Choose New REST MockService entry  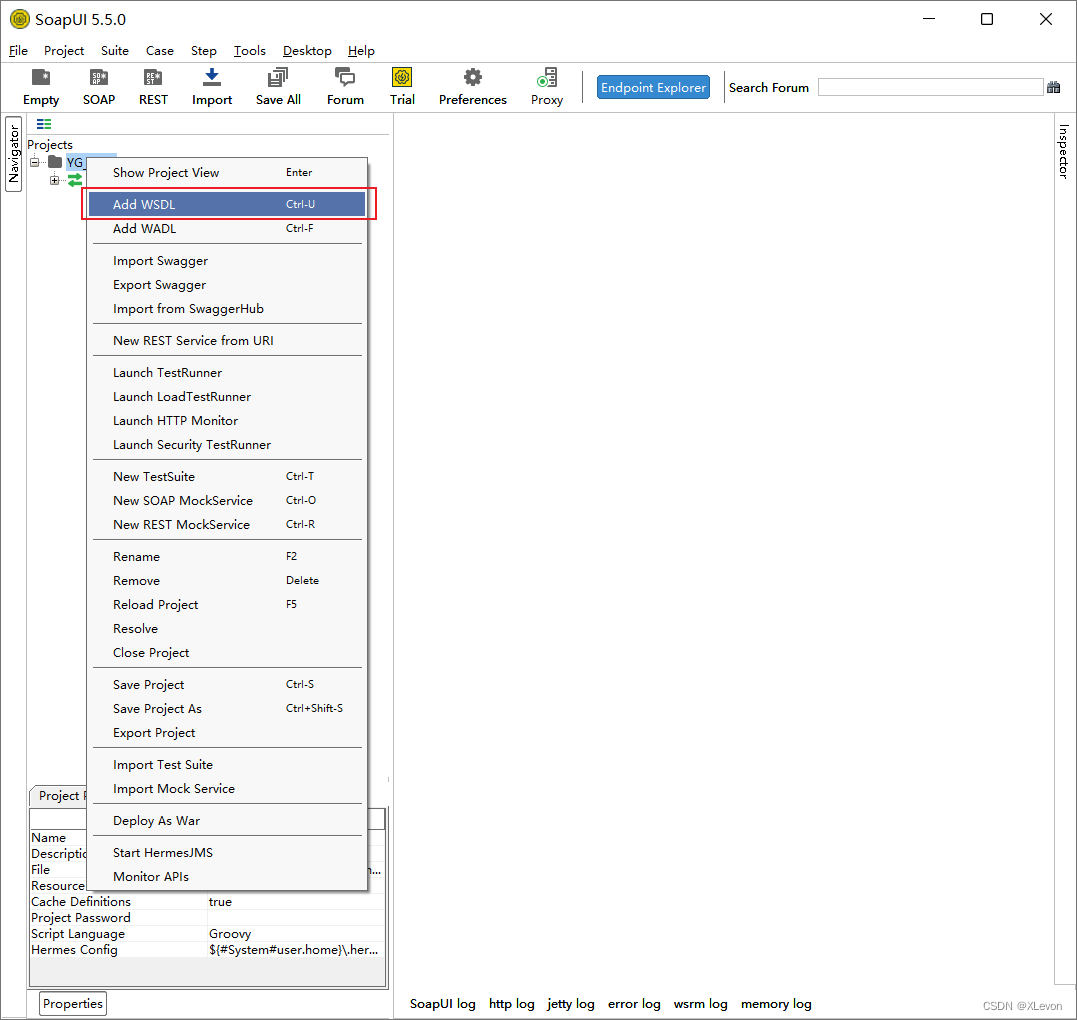pos(227,524)
